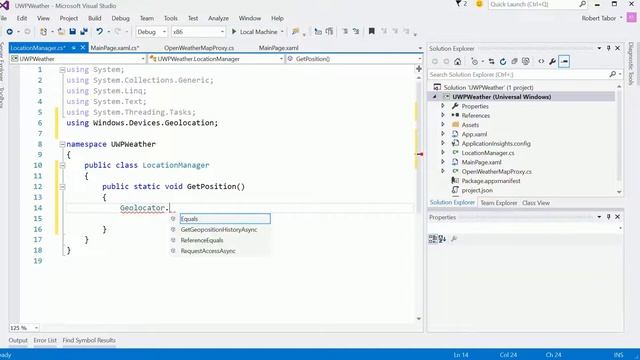
Task: Switch to the MainPage.xaml.cs tab
Action: [x=115, y=48]
